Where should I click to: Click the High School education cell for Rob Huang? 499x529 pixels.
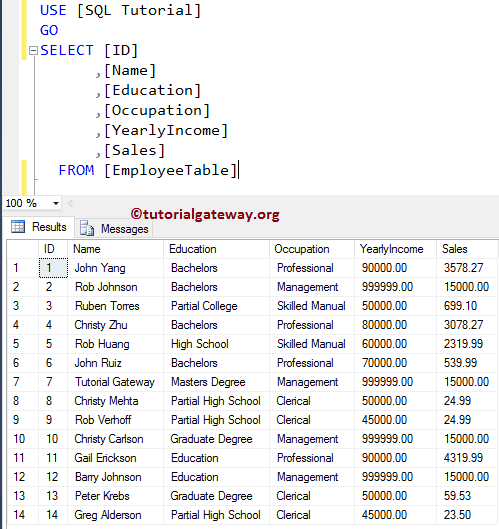click(x=216, y=344)
